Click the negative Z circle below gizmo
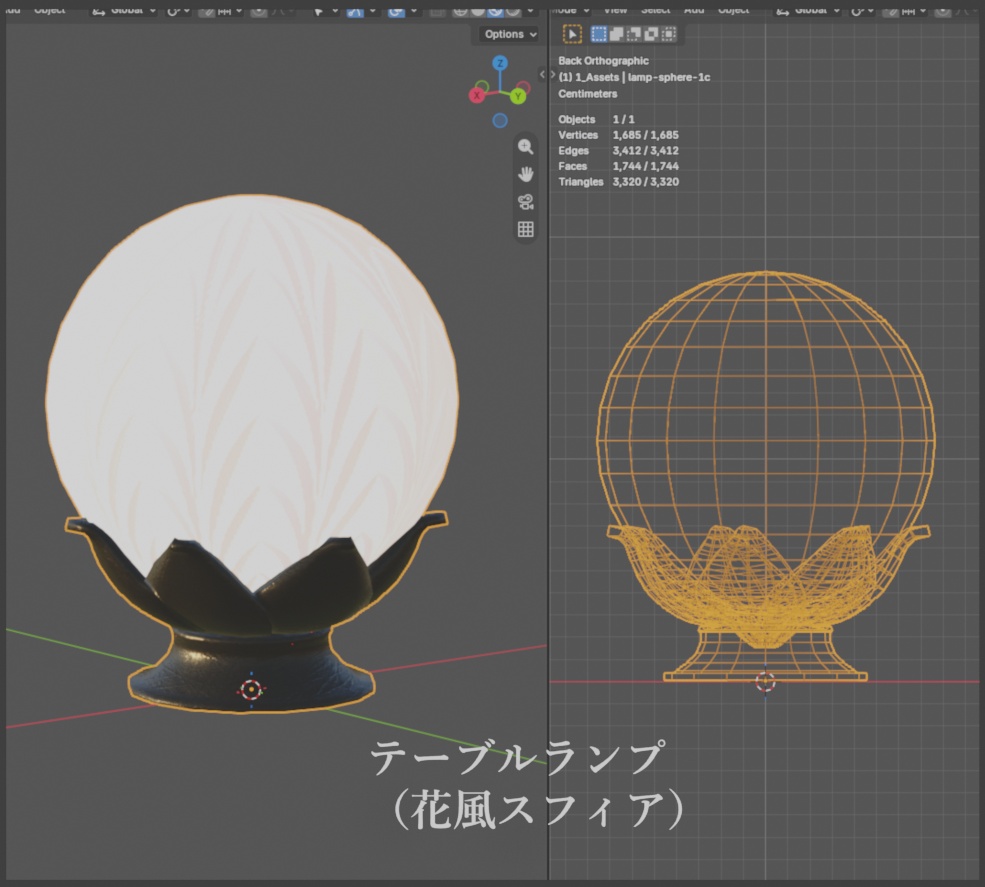The width and height of the screenshot is (985, 887). (500, 121)
